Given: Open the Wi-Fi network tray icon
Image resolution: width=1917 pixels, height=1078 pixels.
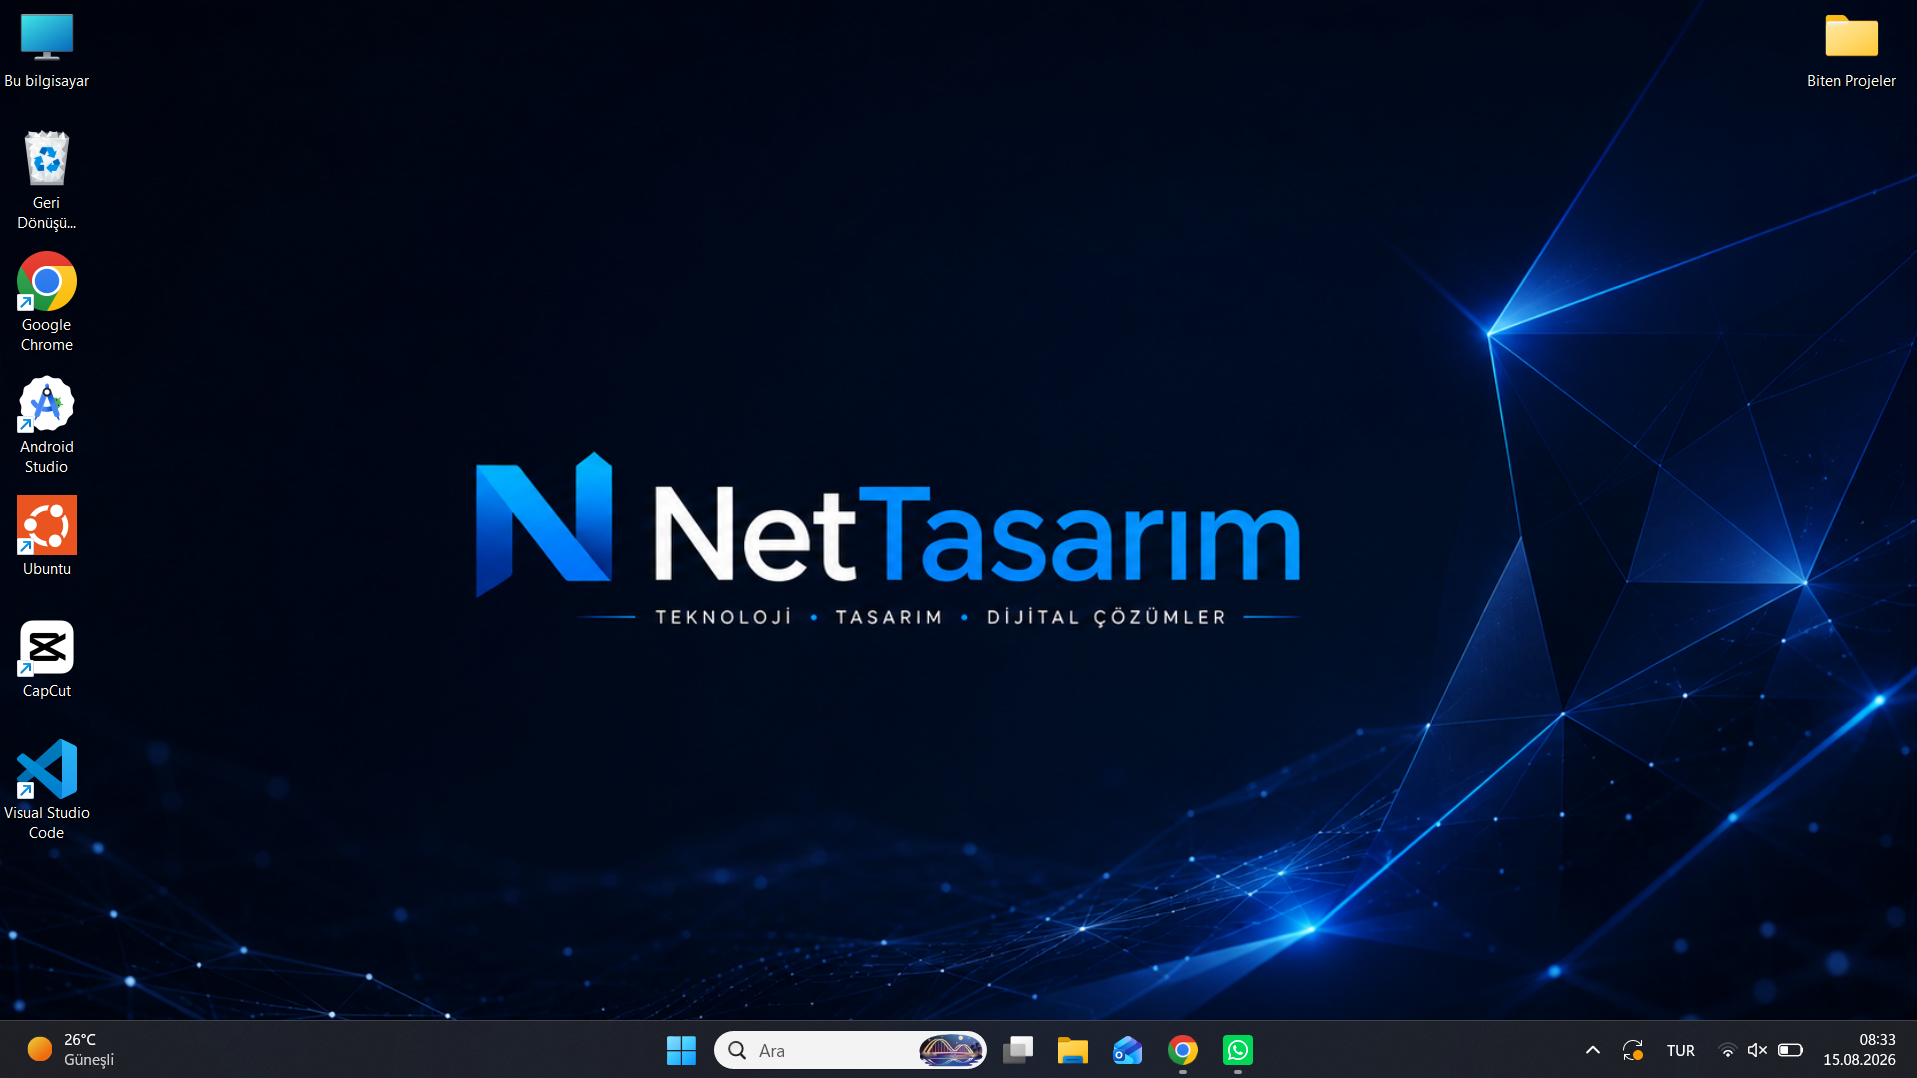Looking at the screenshot, I should click(1727, 1050).
